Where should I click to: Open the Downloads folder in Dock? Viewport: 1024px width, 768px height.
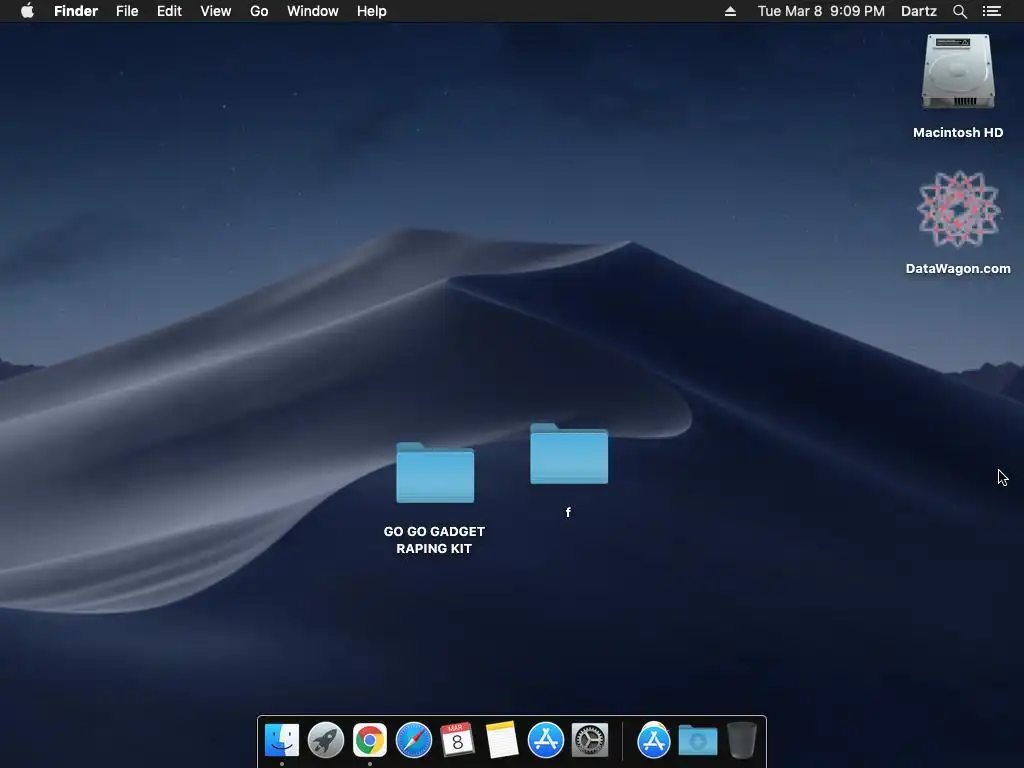point(697,740)
